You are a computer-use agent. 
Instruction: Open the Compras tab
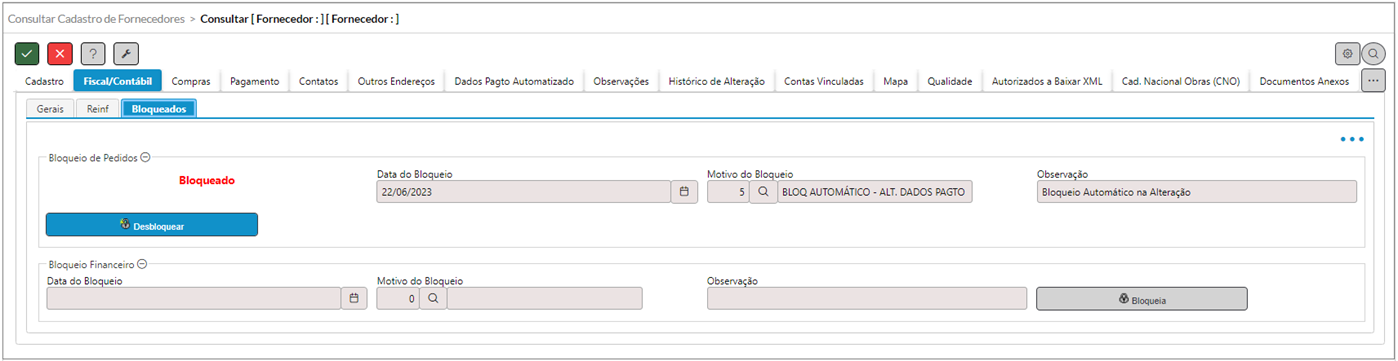191,81
